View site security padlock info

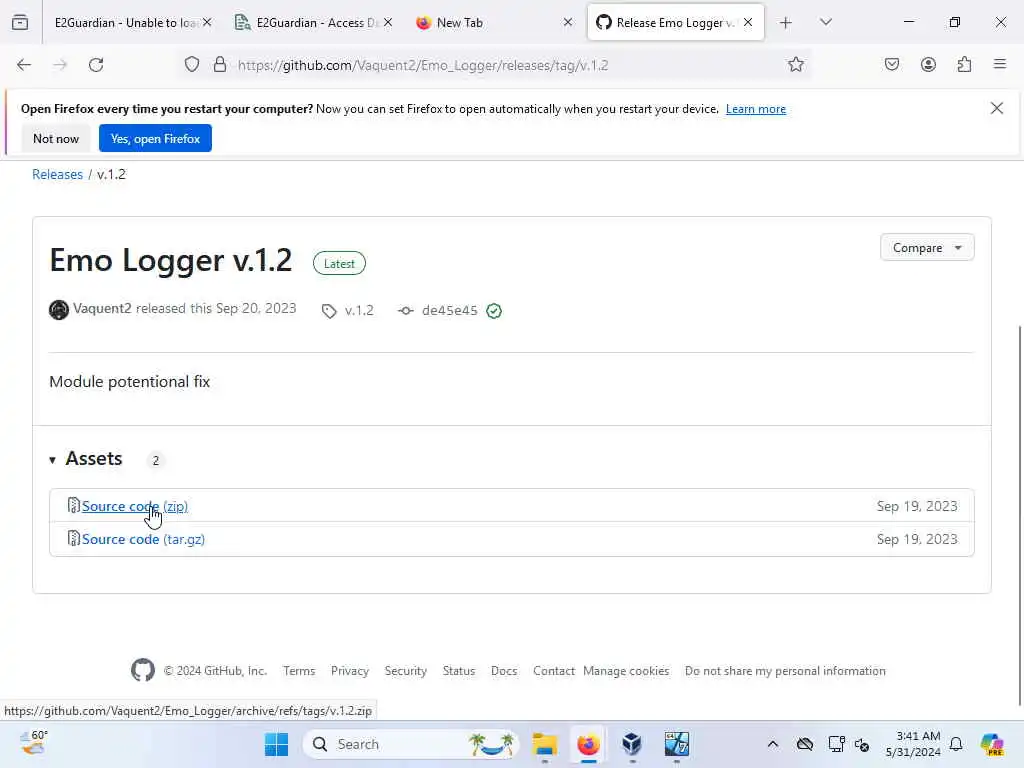220,65
